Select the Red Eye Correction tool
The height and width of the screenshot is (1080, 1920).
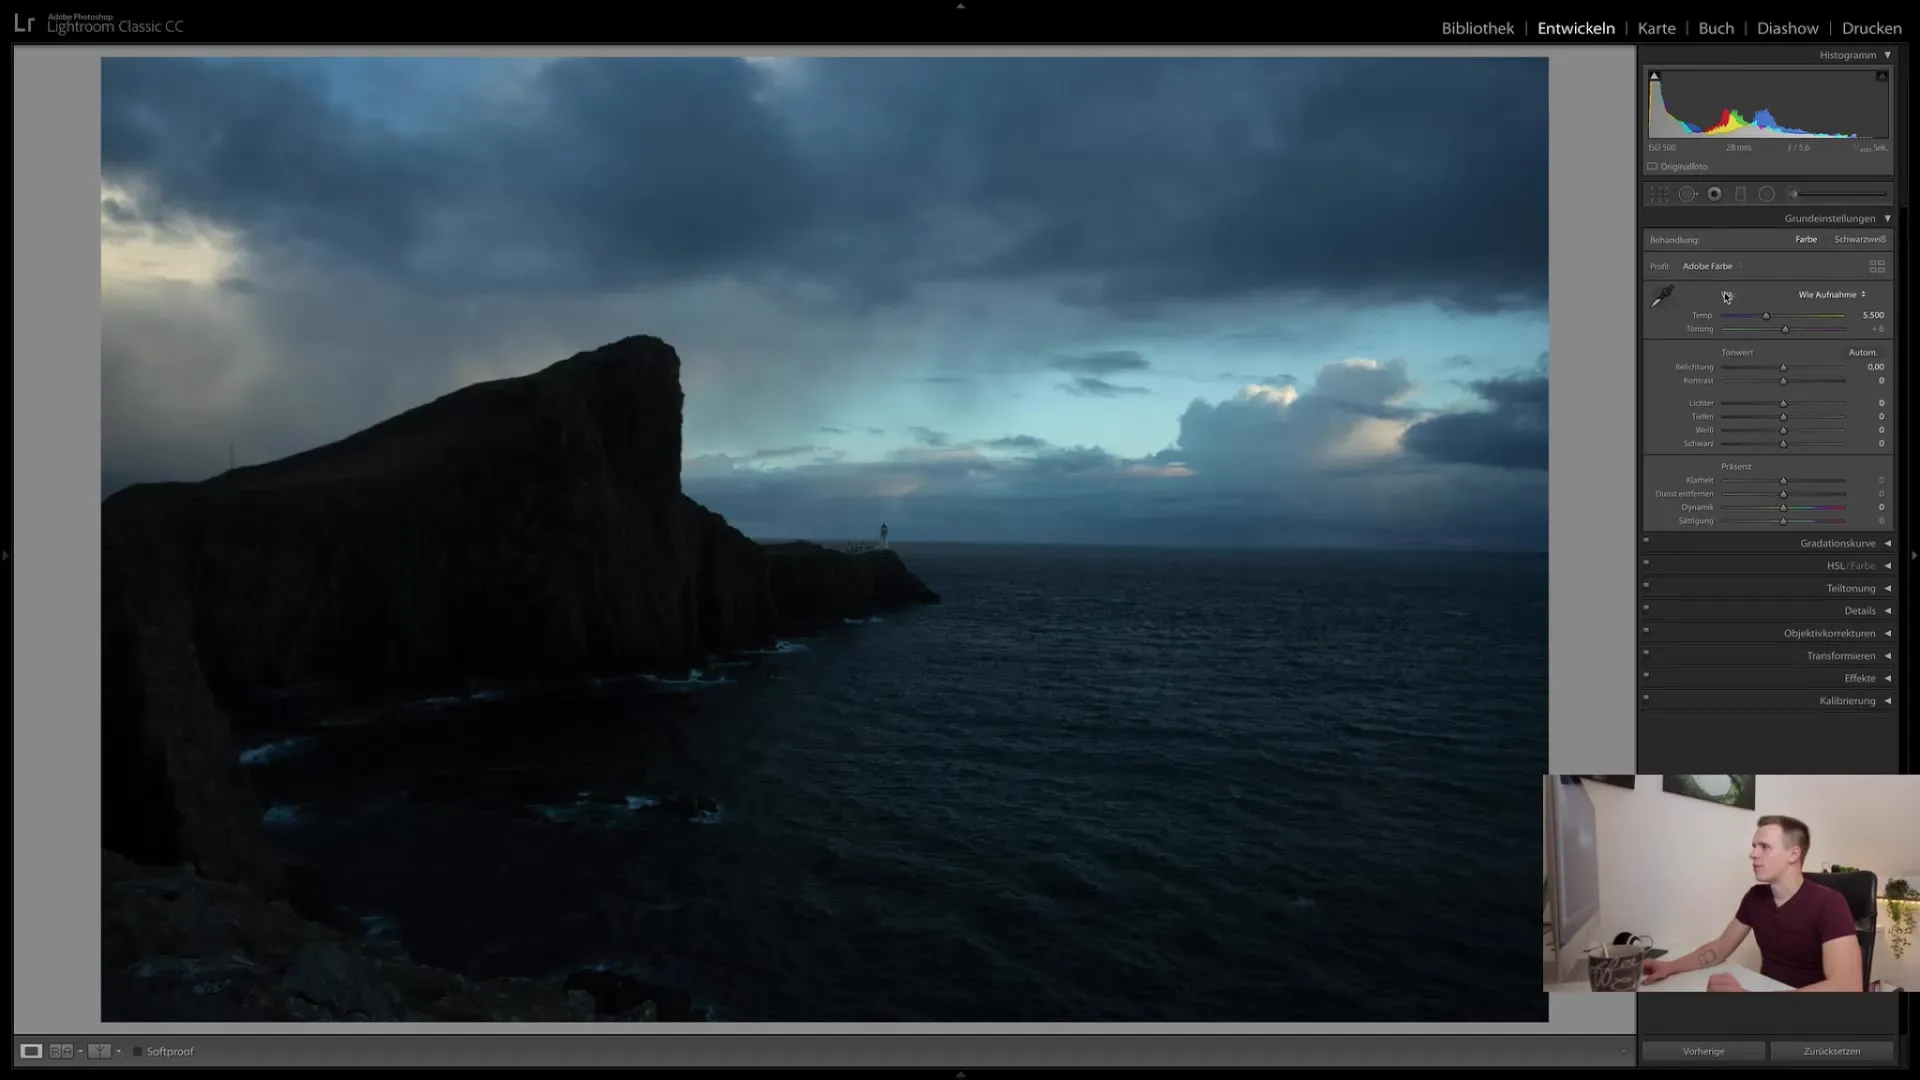tap(1715, 194)
